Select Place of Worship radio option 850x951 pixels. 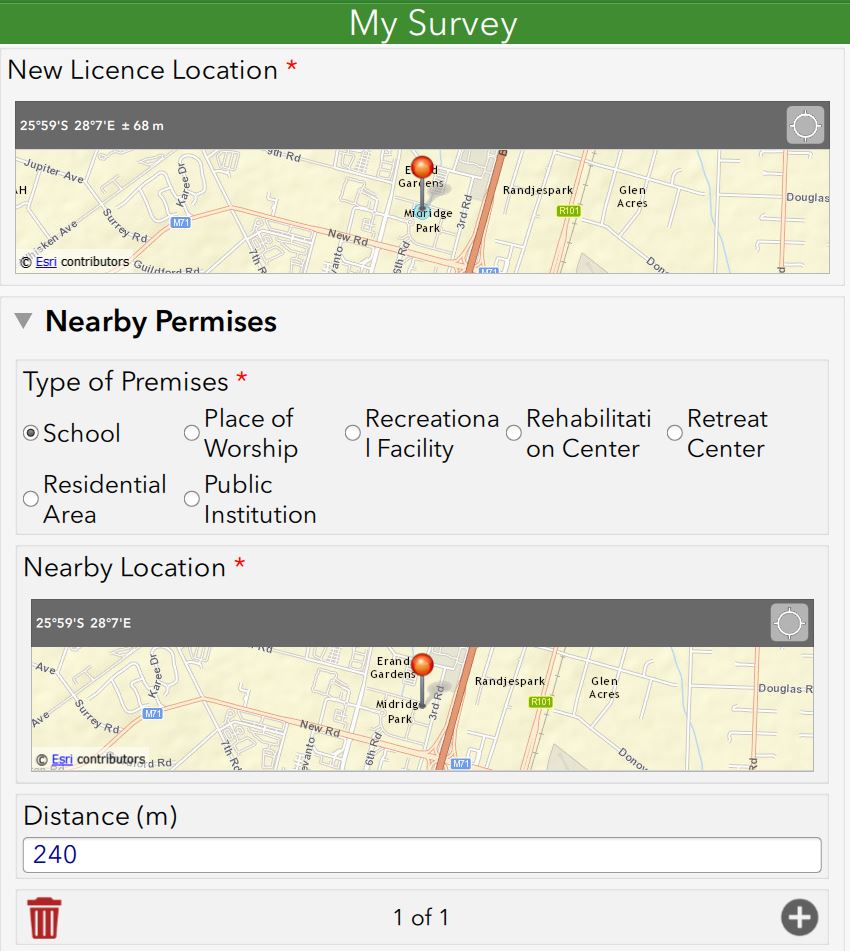[192, 433]
